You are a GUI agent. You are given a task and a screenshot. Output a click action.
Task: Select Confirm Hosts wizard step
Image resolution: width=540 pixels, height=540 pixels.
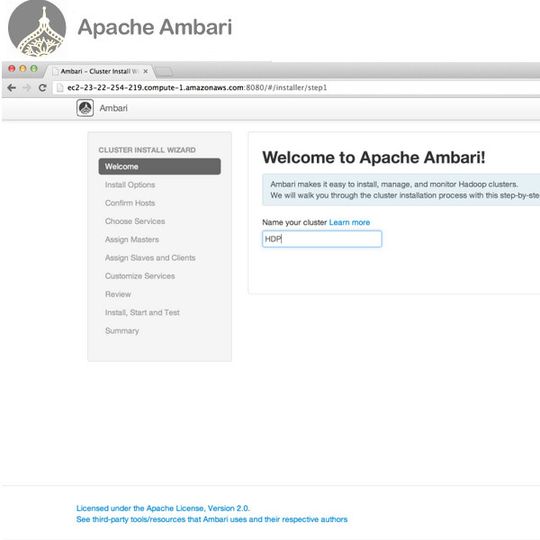tap(130, 203)
